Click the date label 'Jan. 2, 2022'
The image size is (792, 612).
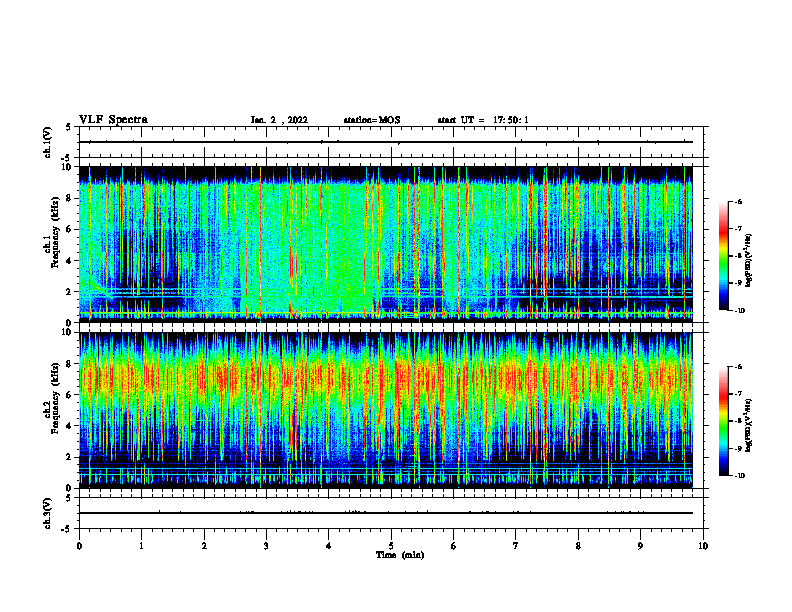point(279,120)
